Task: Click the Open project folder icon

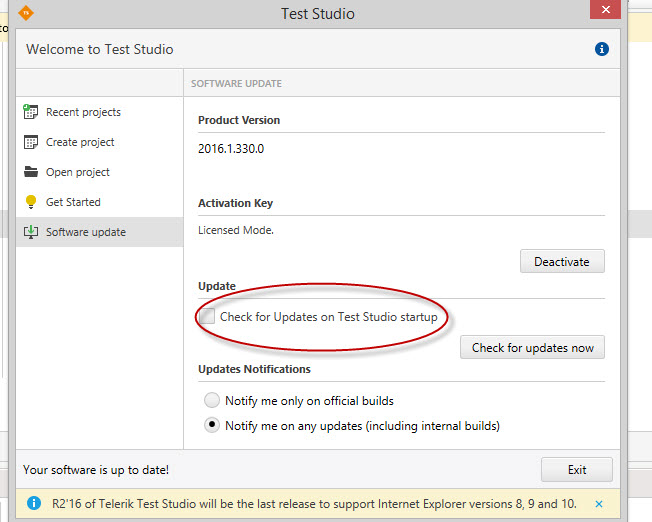Action: tap(30, 172)
